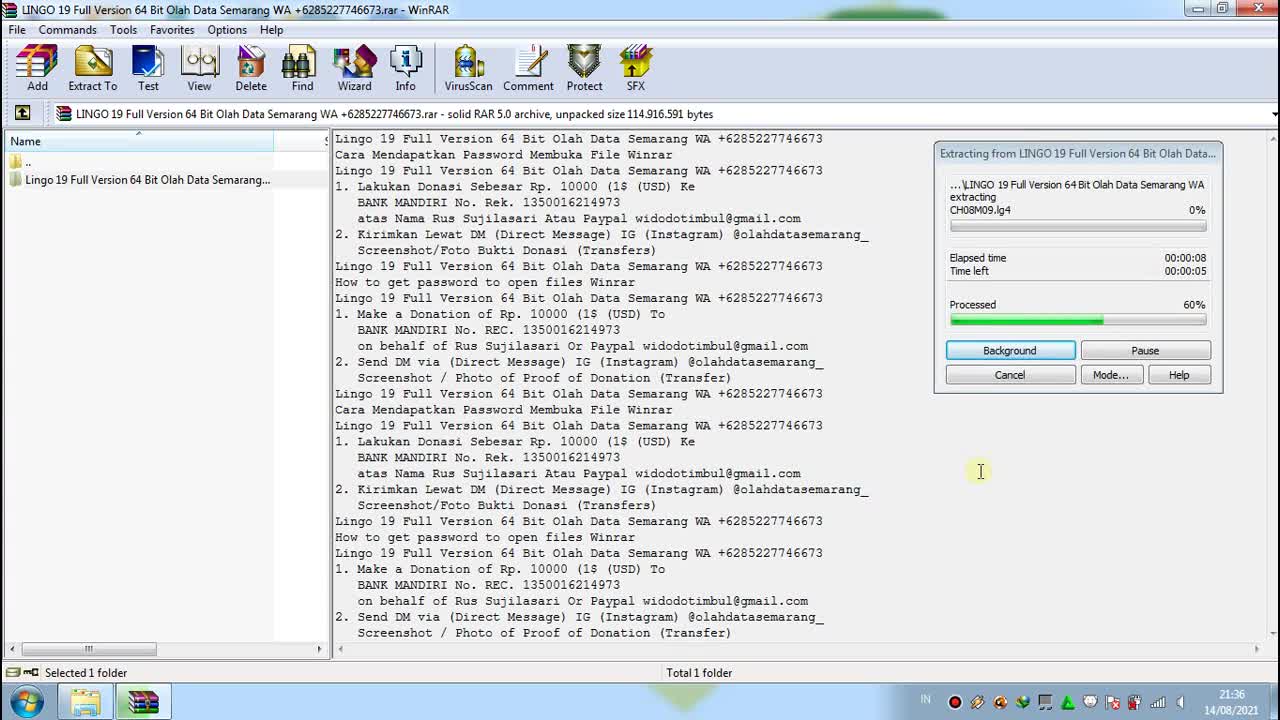This screenshot has width=1280, height=720.
Task: Click the archive path text in address bar
Action: pyautogui.click(x=394, y=114)
